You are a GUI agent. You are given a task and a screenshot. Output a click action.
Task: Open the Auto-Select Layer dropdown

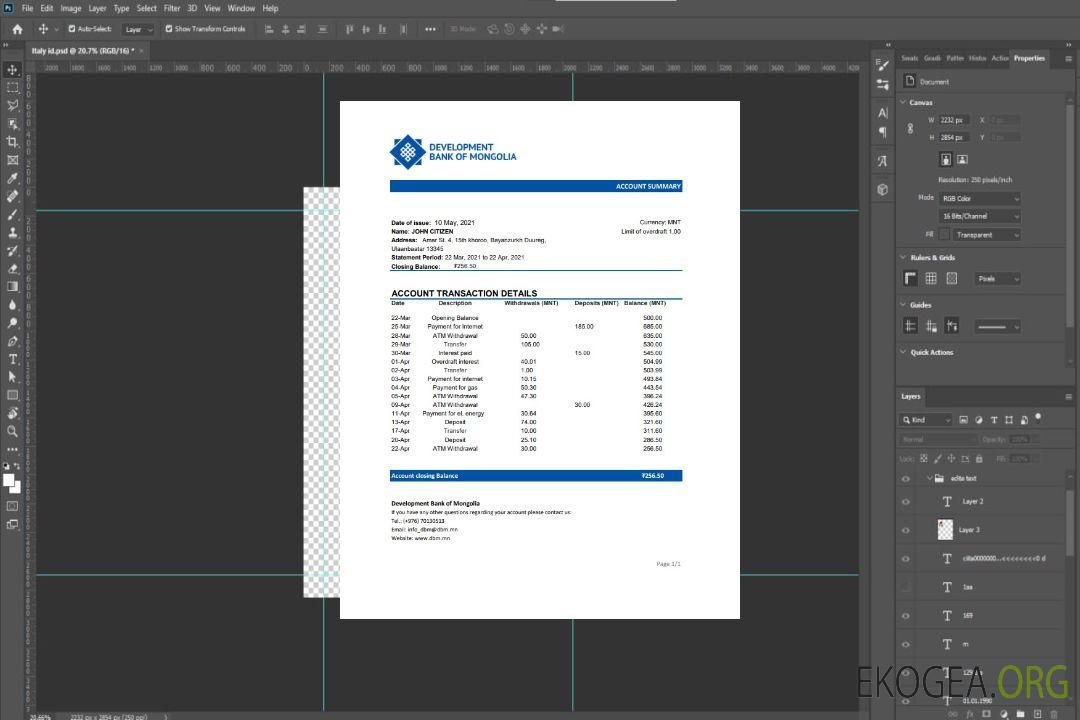[138, 30]
